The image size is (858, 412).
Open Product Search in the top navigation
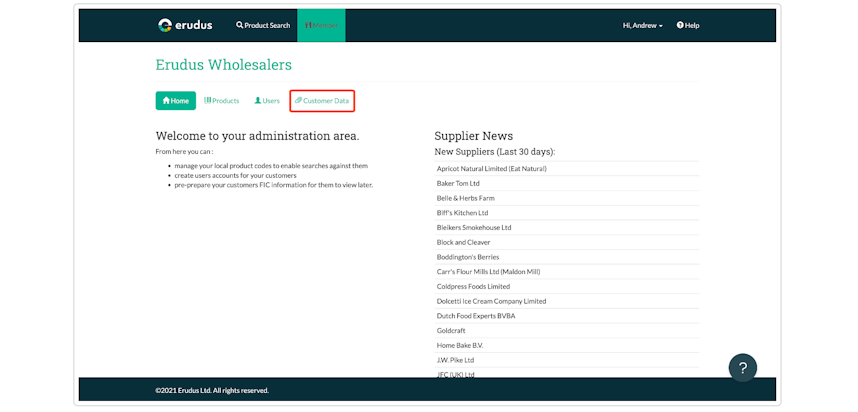click(x=263, y=25)
